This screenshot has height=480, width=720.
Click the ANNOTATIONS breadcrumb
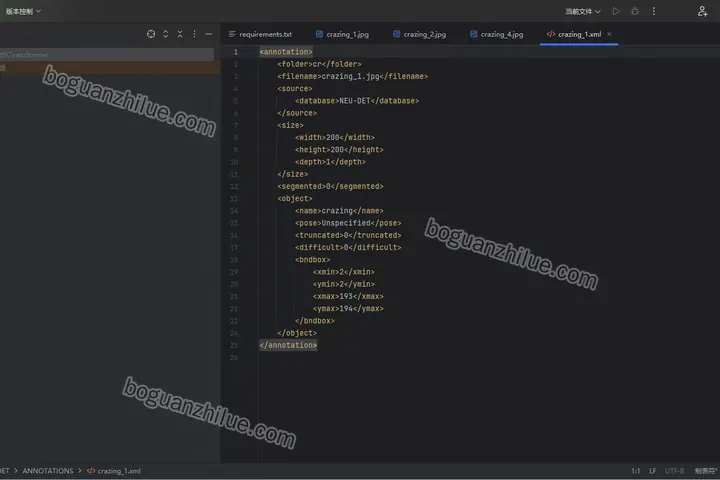(x=48, y=471)
